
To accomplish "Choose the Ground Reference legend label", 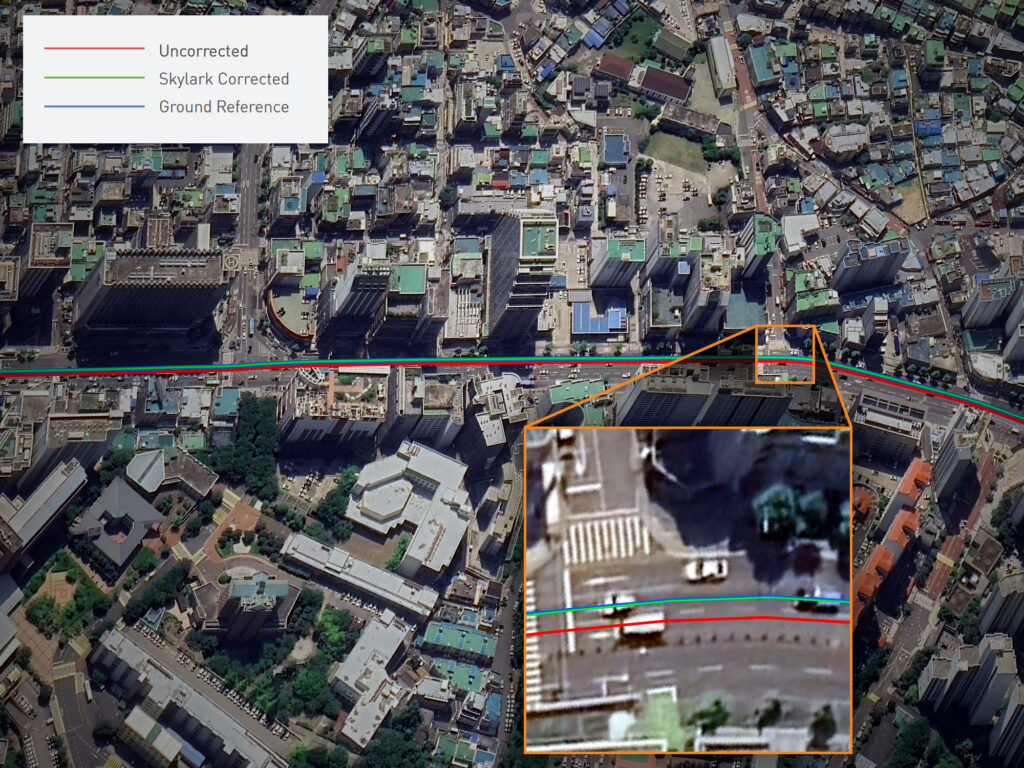I will pyautogui.click(x=223, y=107).
